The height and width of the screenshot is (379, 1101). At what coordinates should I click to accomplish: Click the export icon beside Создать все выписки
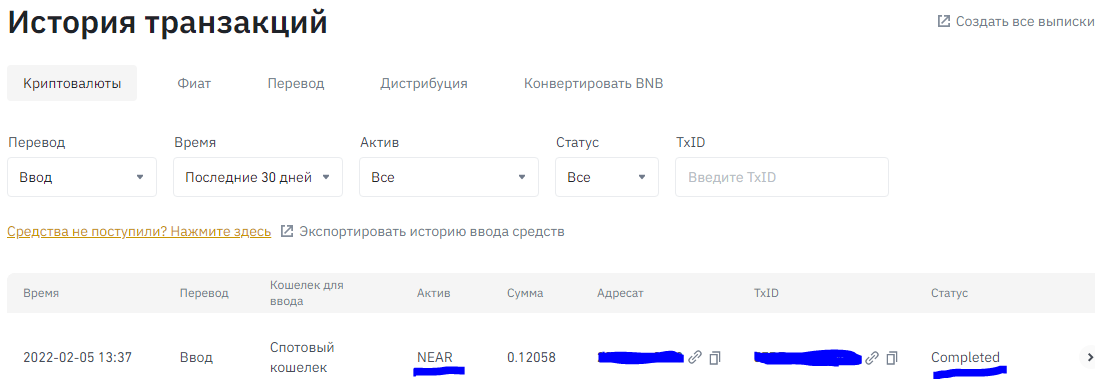click(944, 21)
